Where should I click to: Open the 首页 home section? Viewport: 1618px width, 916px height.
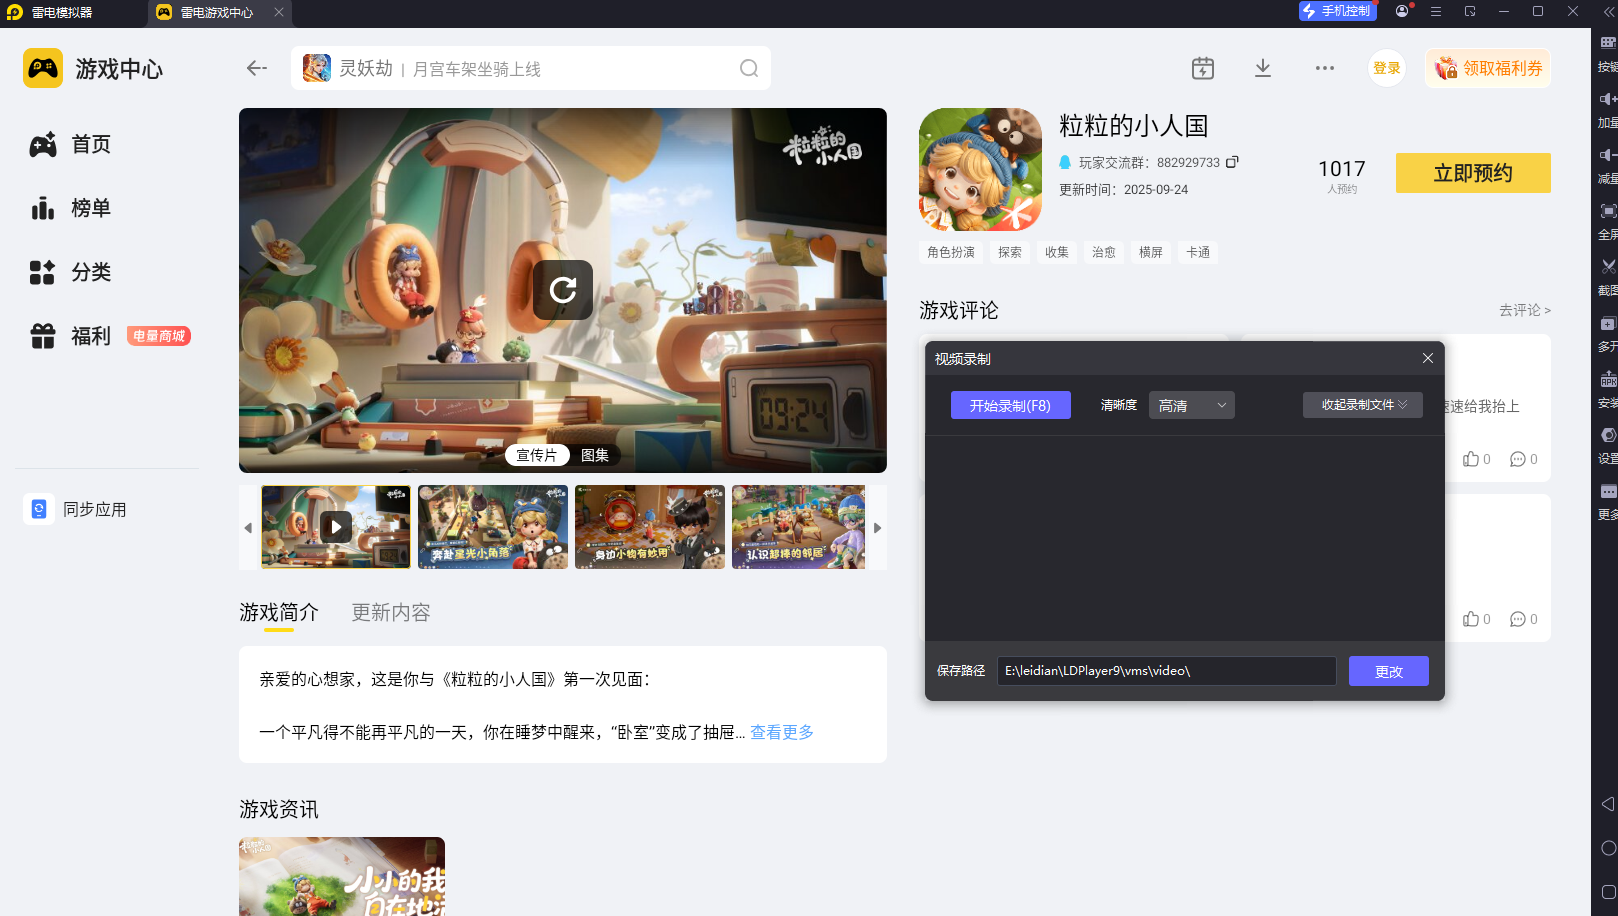tap(70, 144)
